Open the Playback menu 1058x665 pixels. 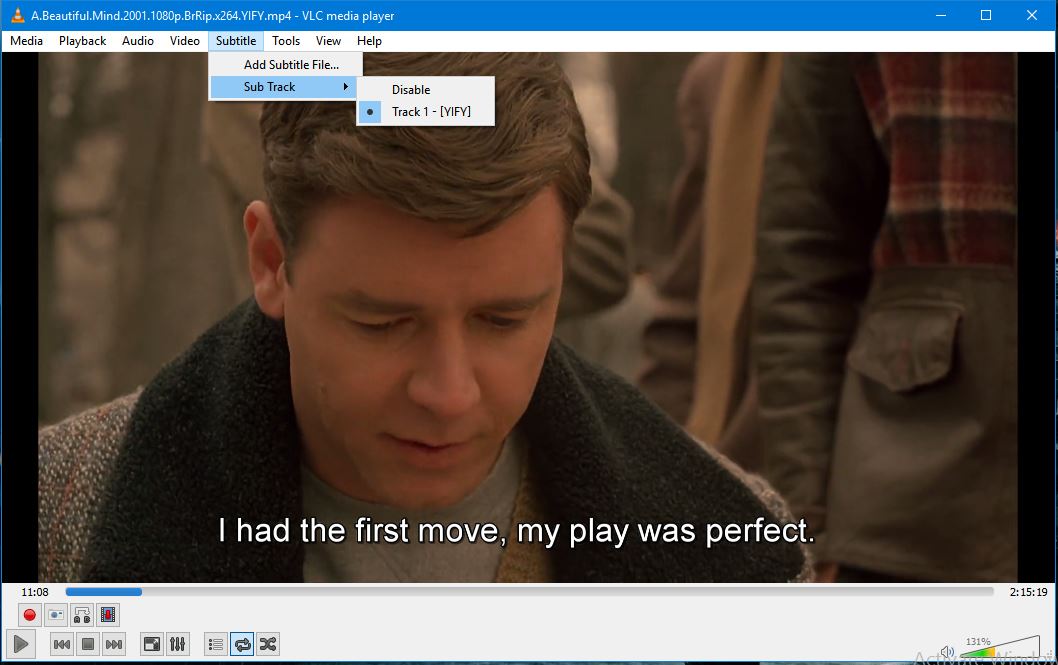point(81,41)
